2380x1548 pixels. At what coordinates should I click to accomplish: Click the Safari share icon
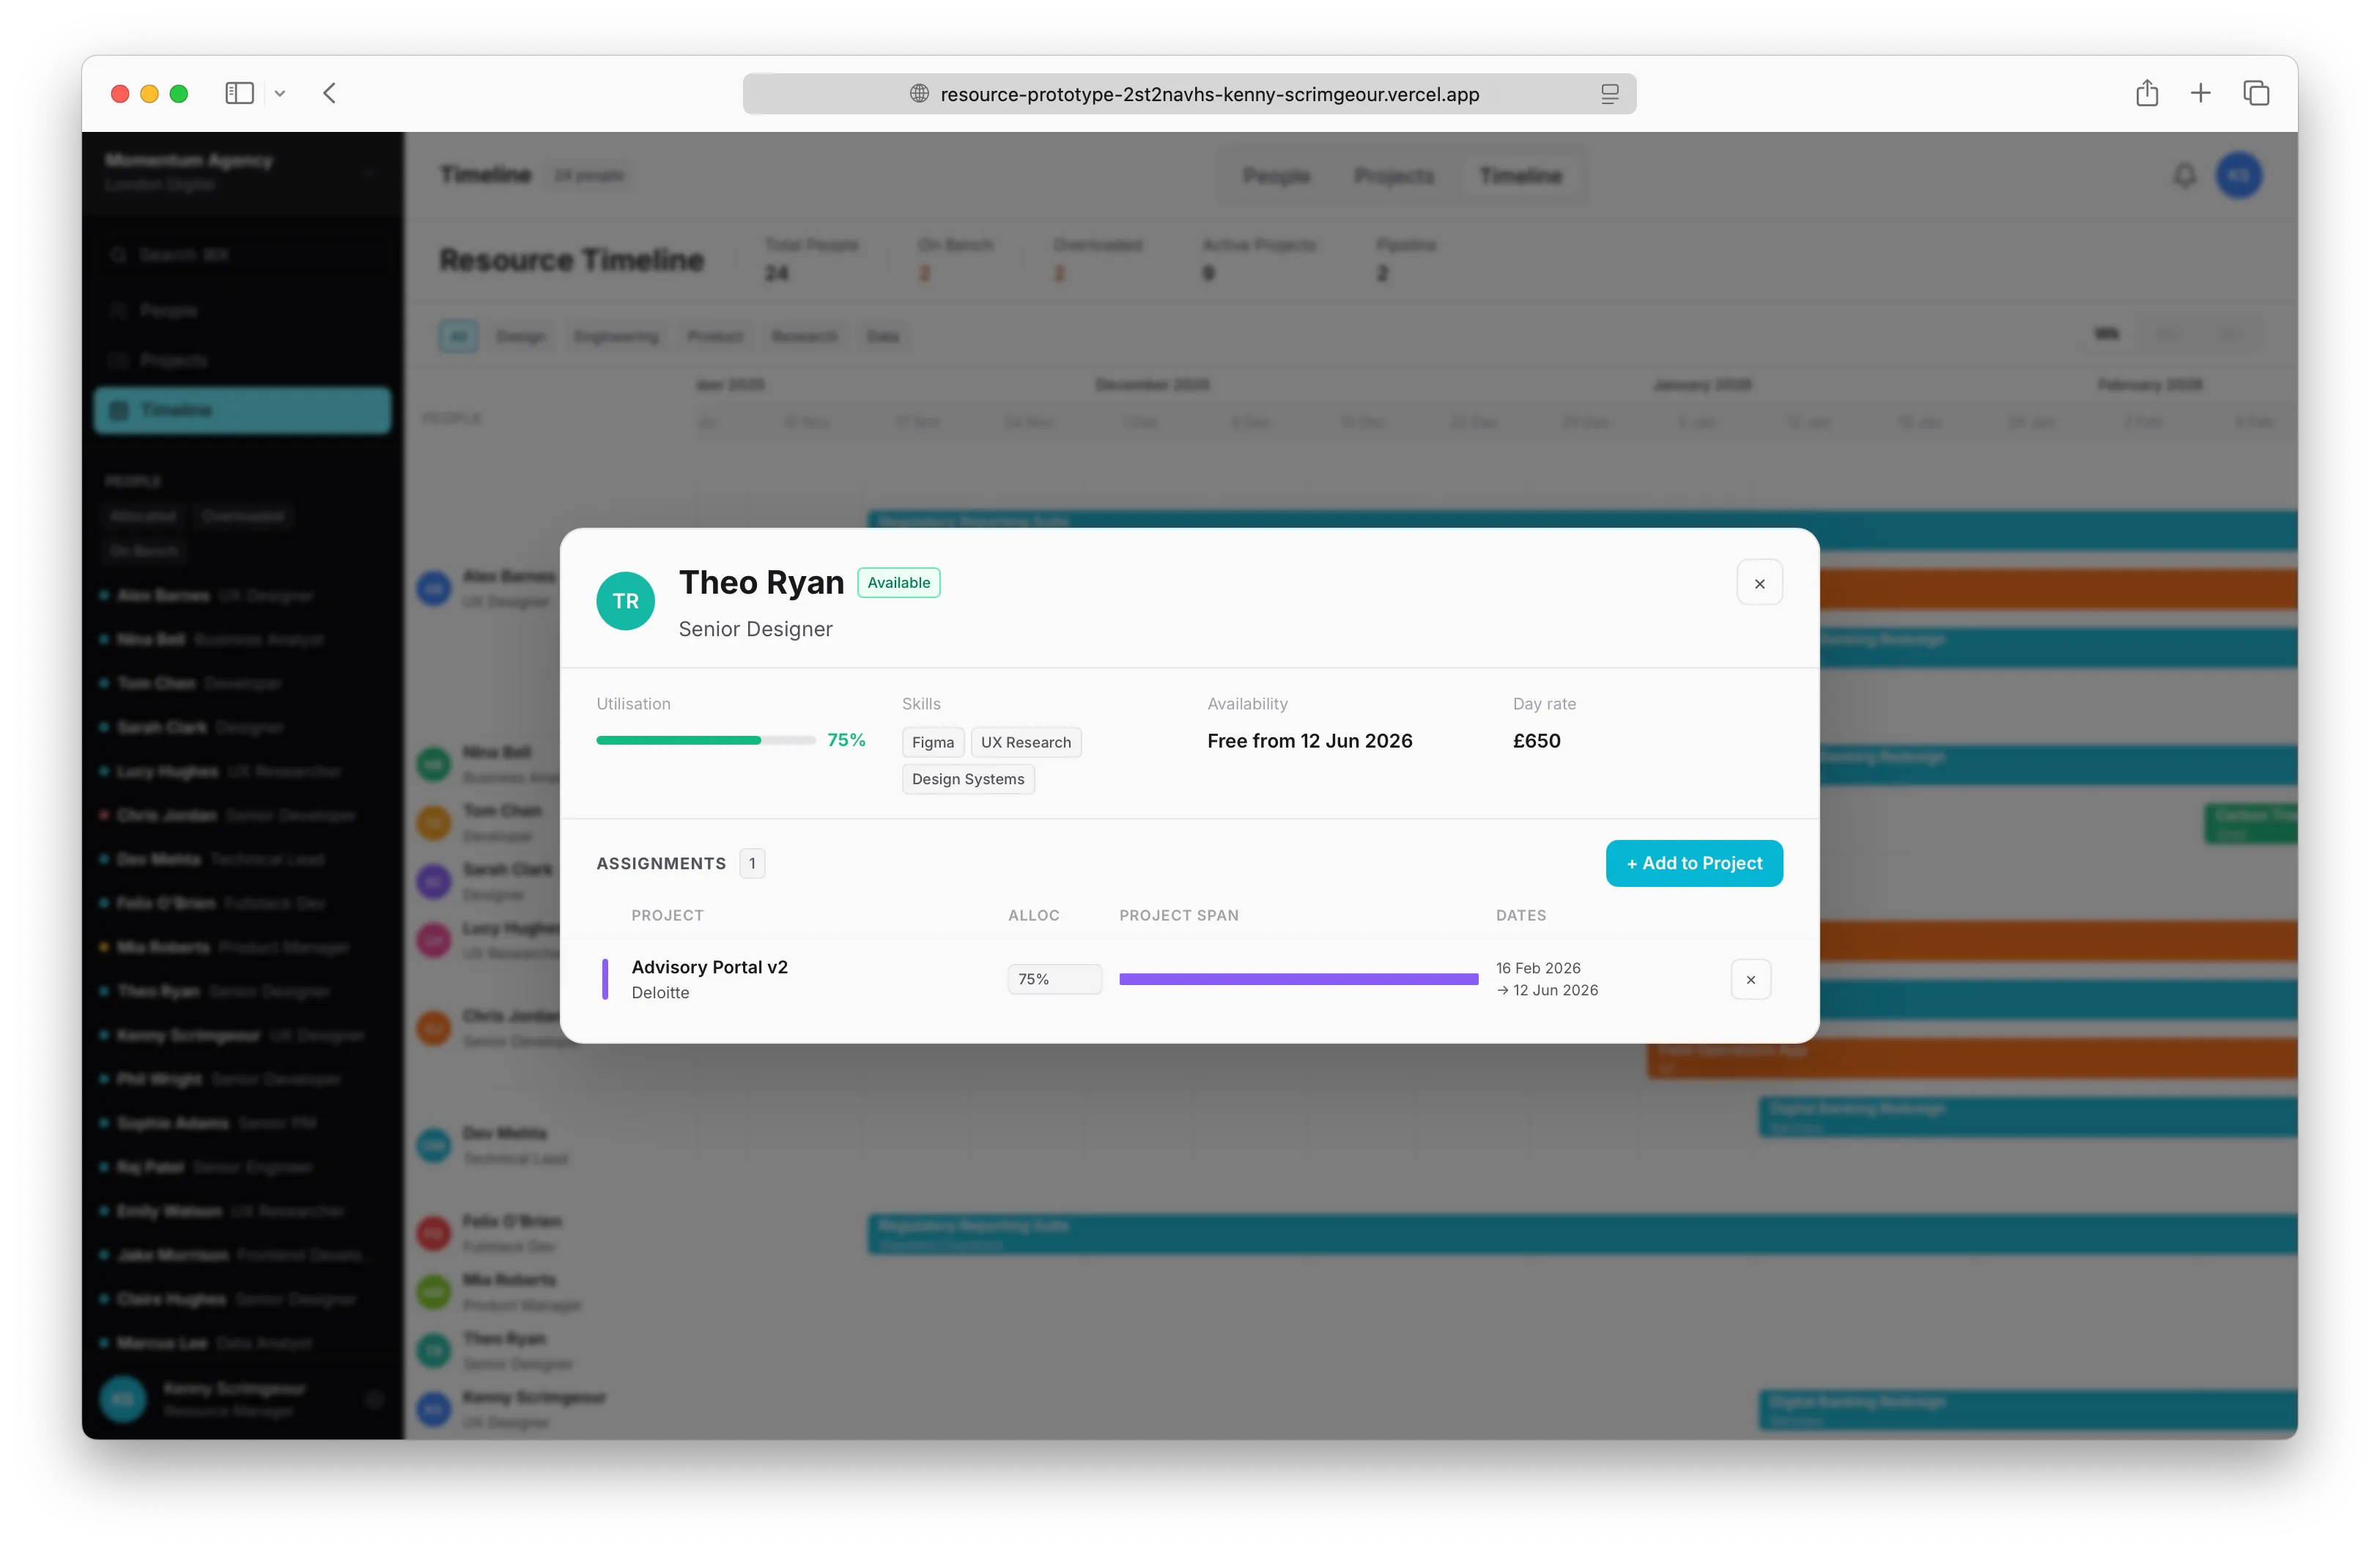2147,93
